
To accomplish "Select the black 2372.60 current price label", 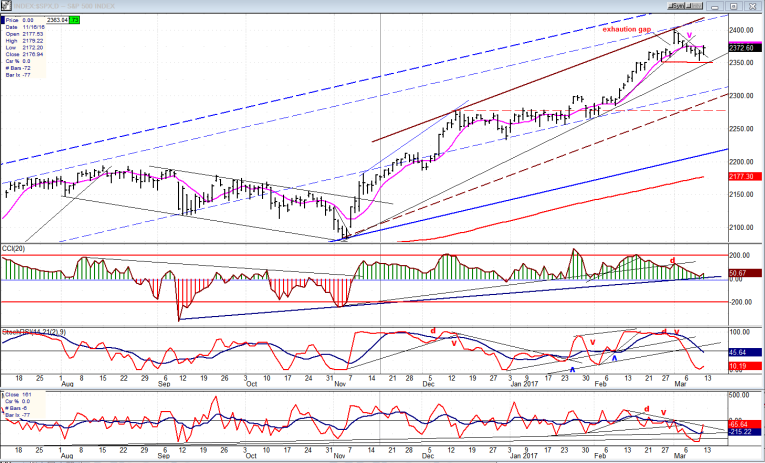I will click(745, 48).
